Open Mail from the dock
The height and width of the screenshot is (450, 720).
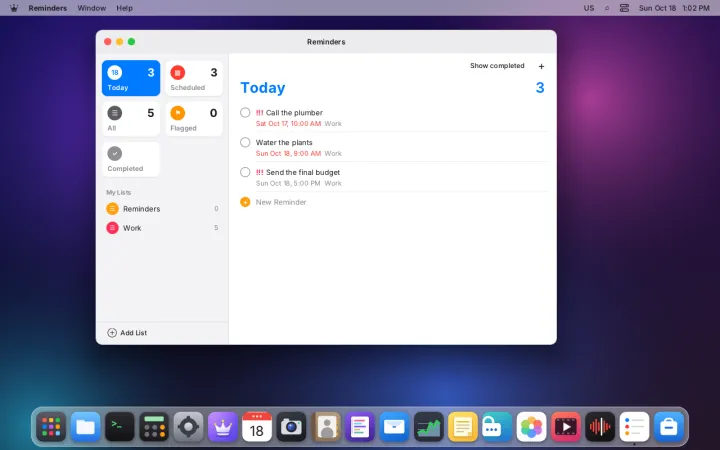(394, 427)
